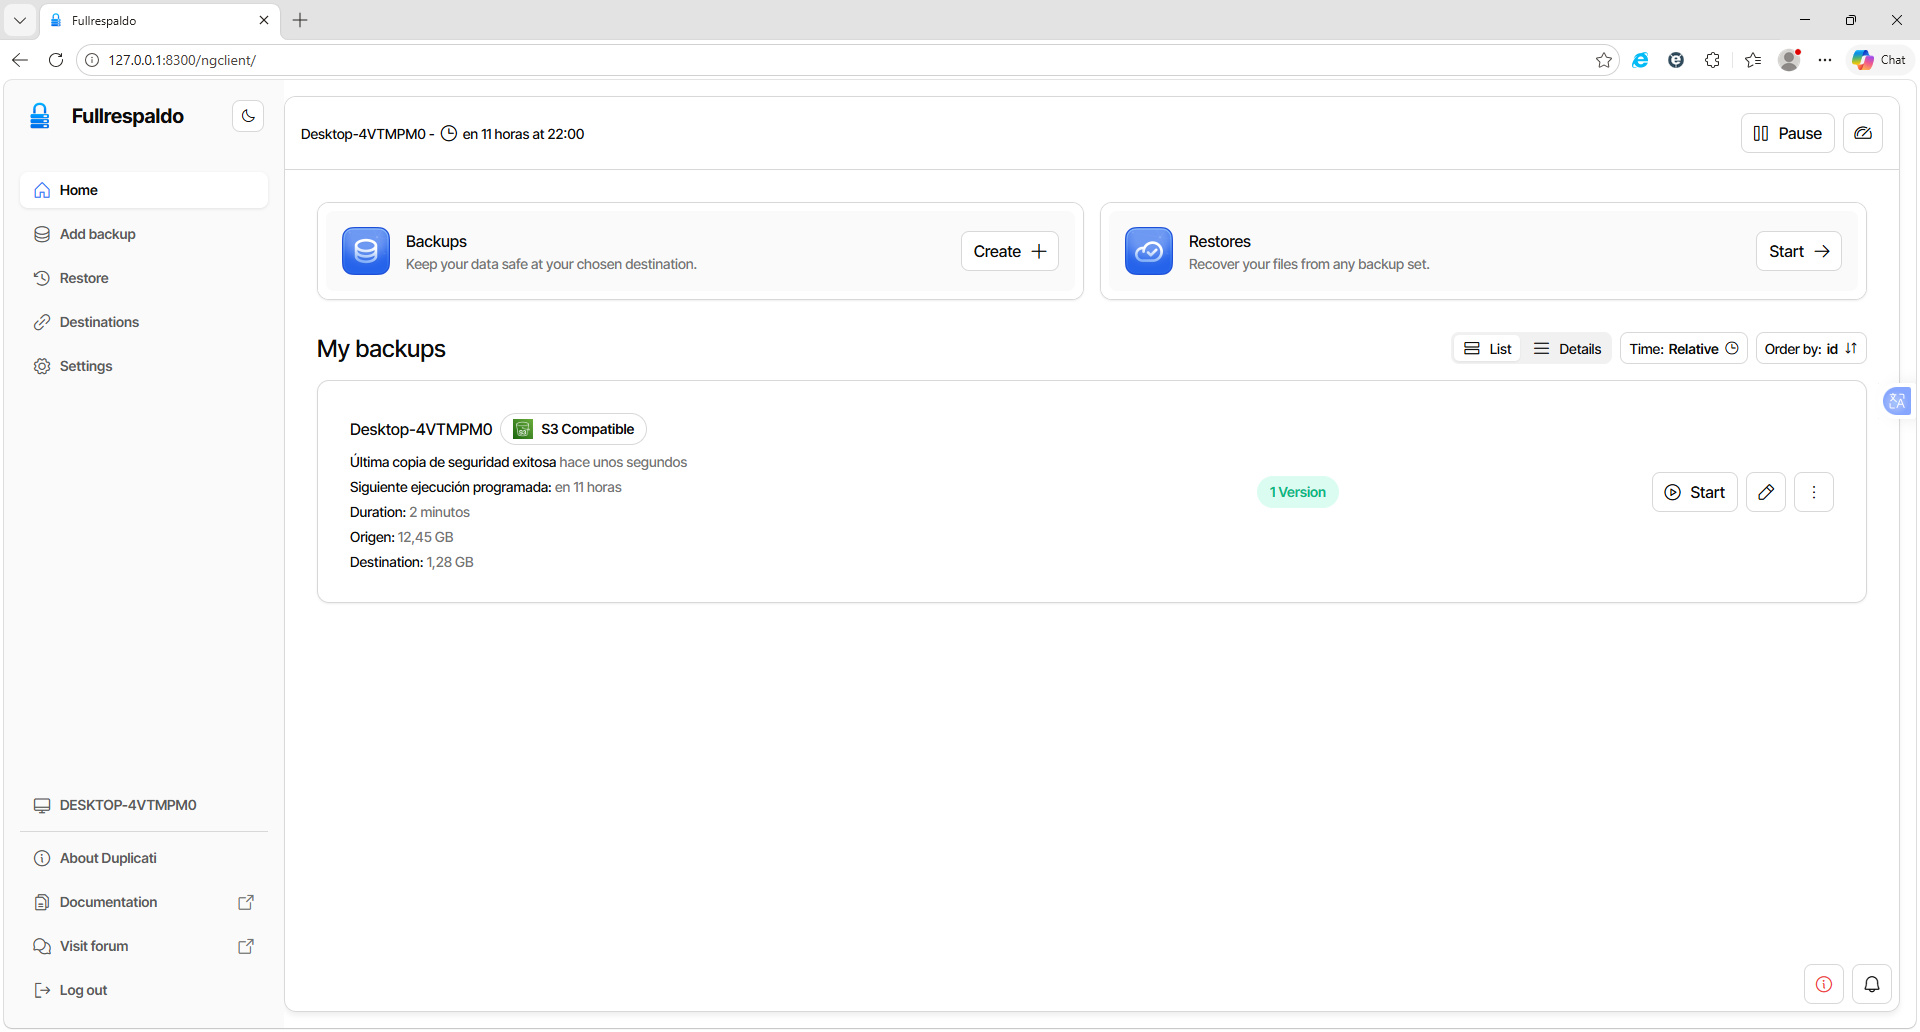Click "Duration: 2 minutos" text
Image resolution: width=1920 pixels, height=1032 pixels.
tap(409, 512)
